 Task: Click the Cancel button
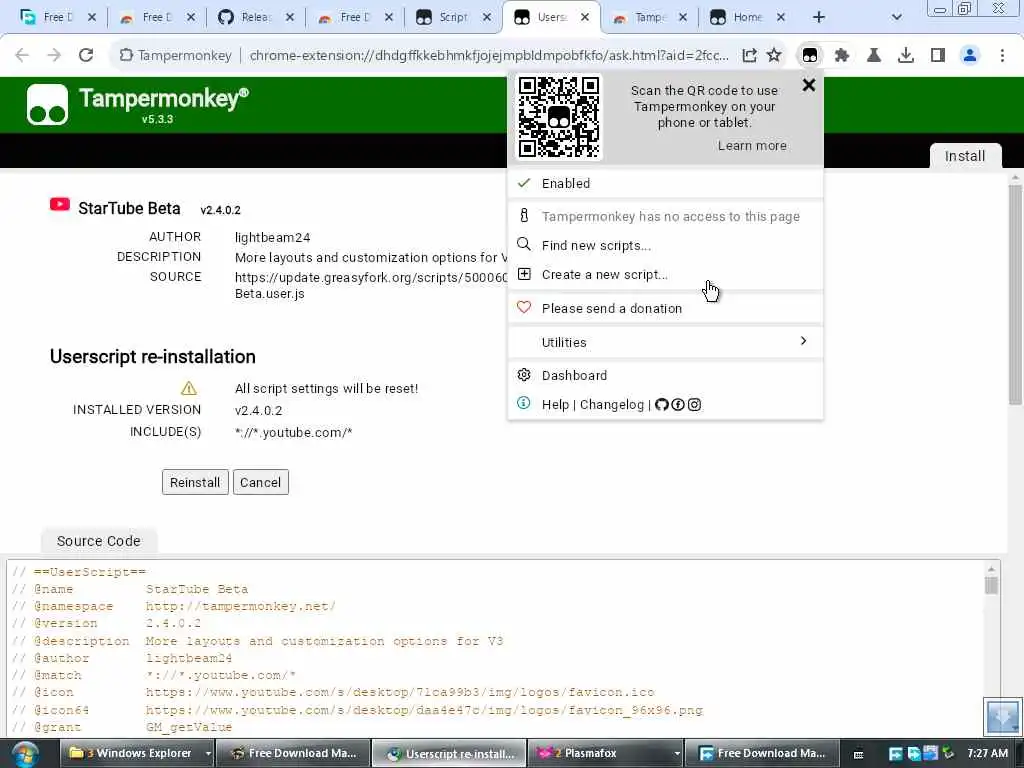[261, 483]
